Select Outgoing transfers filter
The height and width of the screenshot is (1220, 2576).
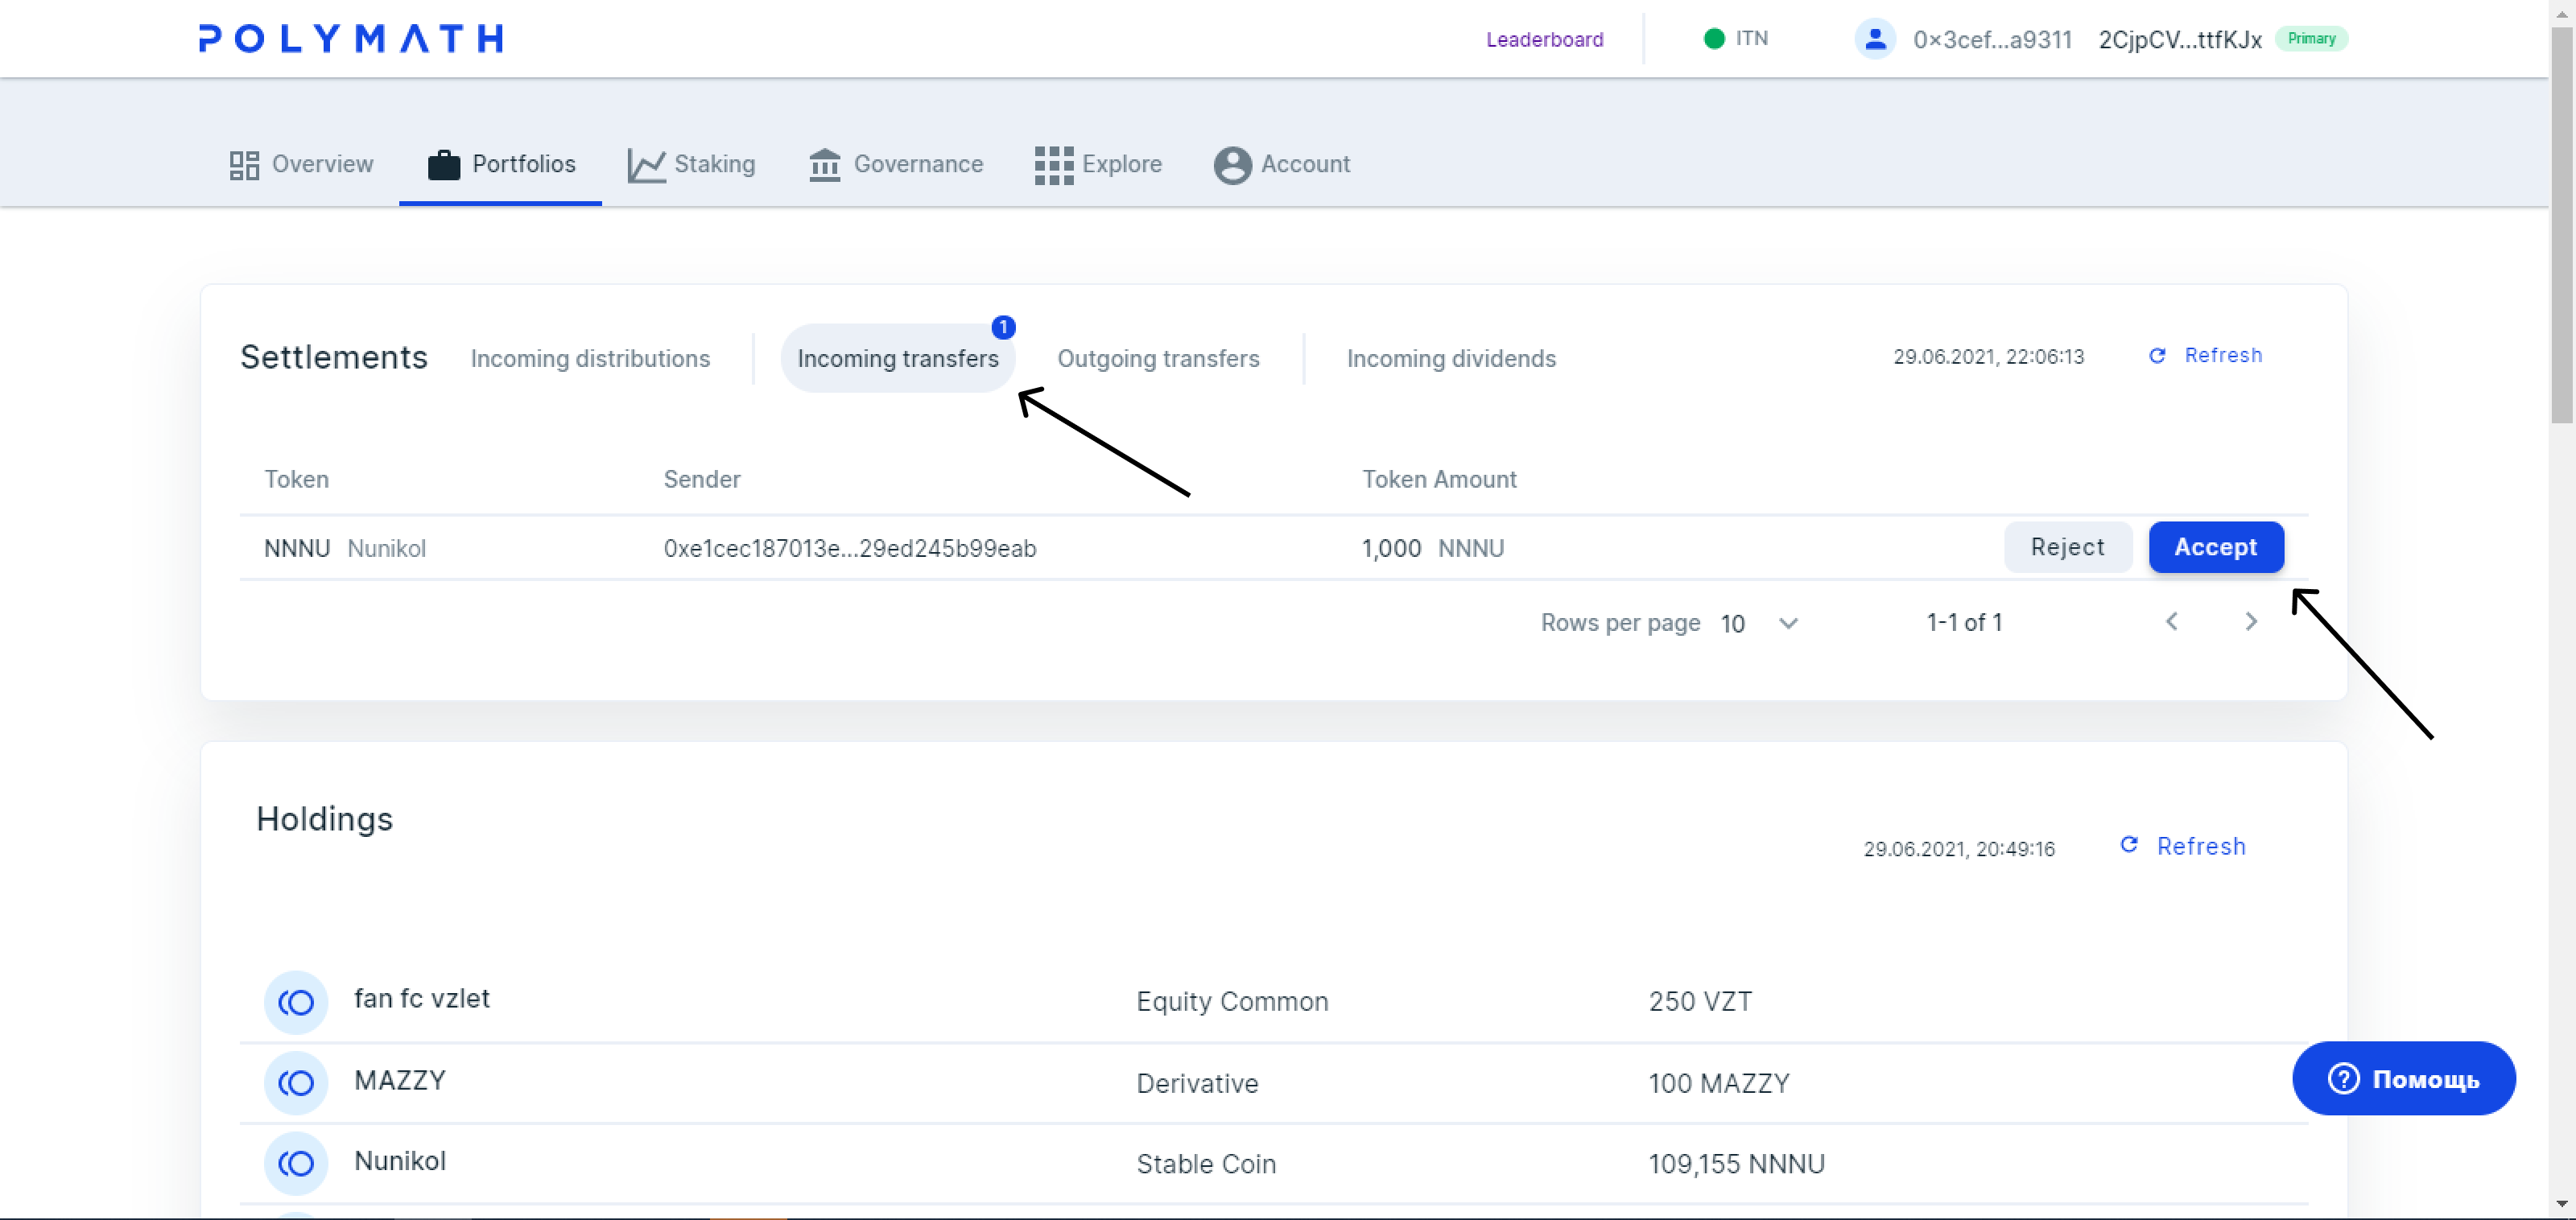pos(1158,358)
